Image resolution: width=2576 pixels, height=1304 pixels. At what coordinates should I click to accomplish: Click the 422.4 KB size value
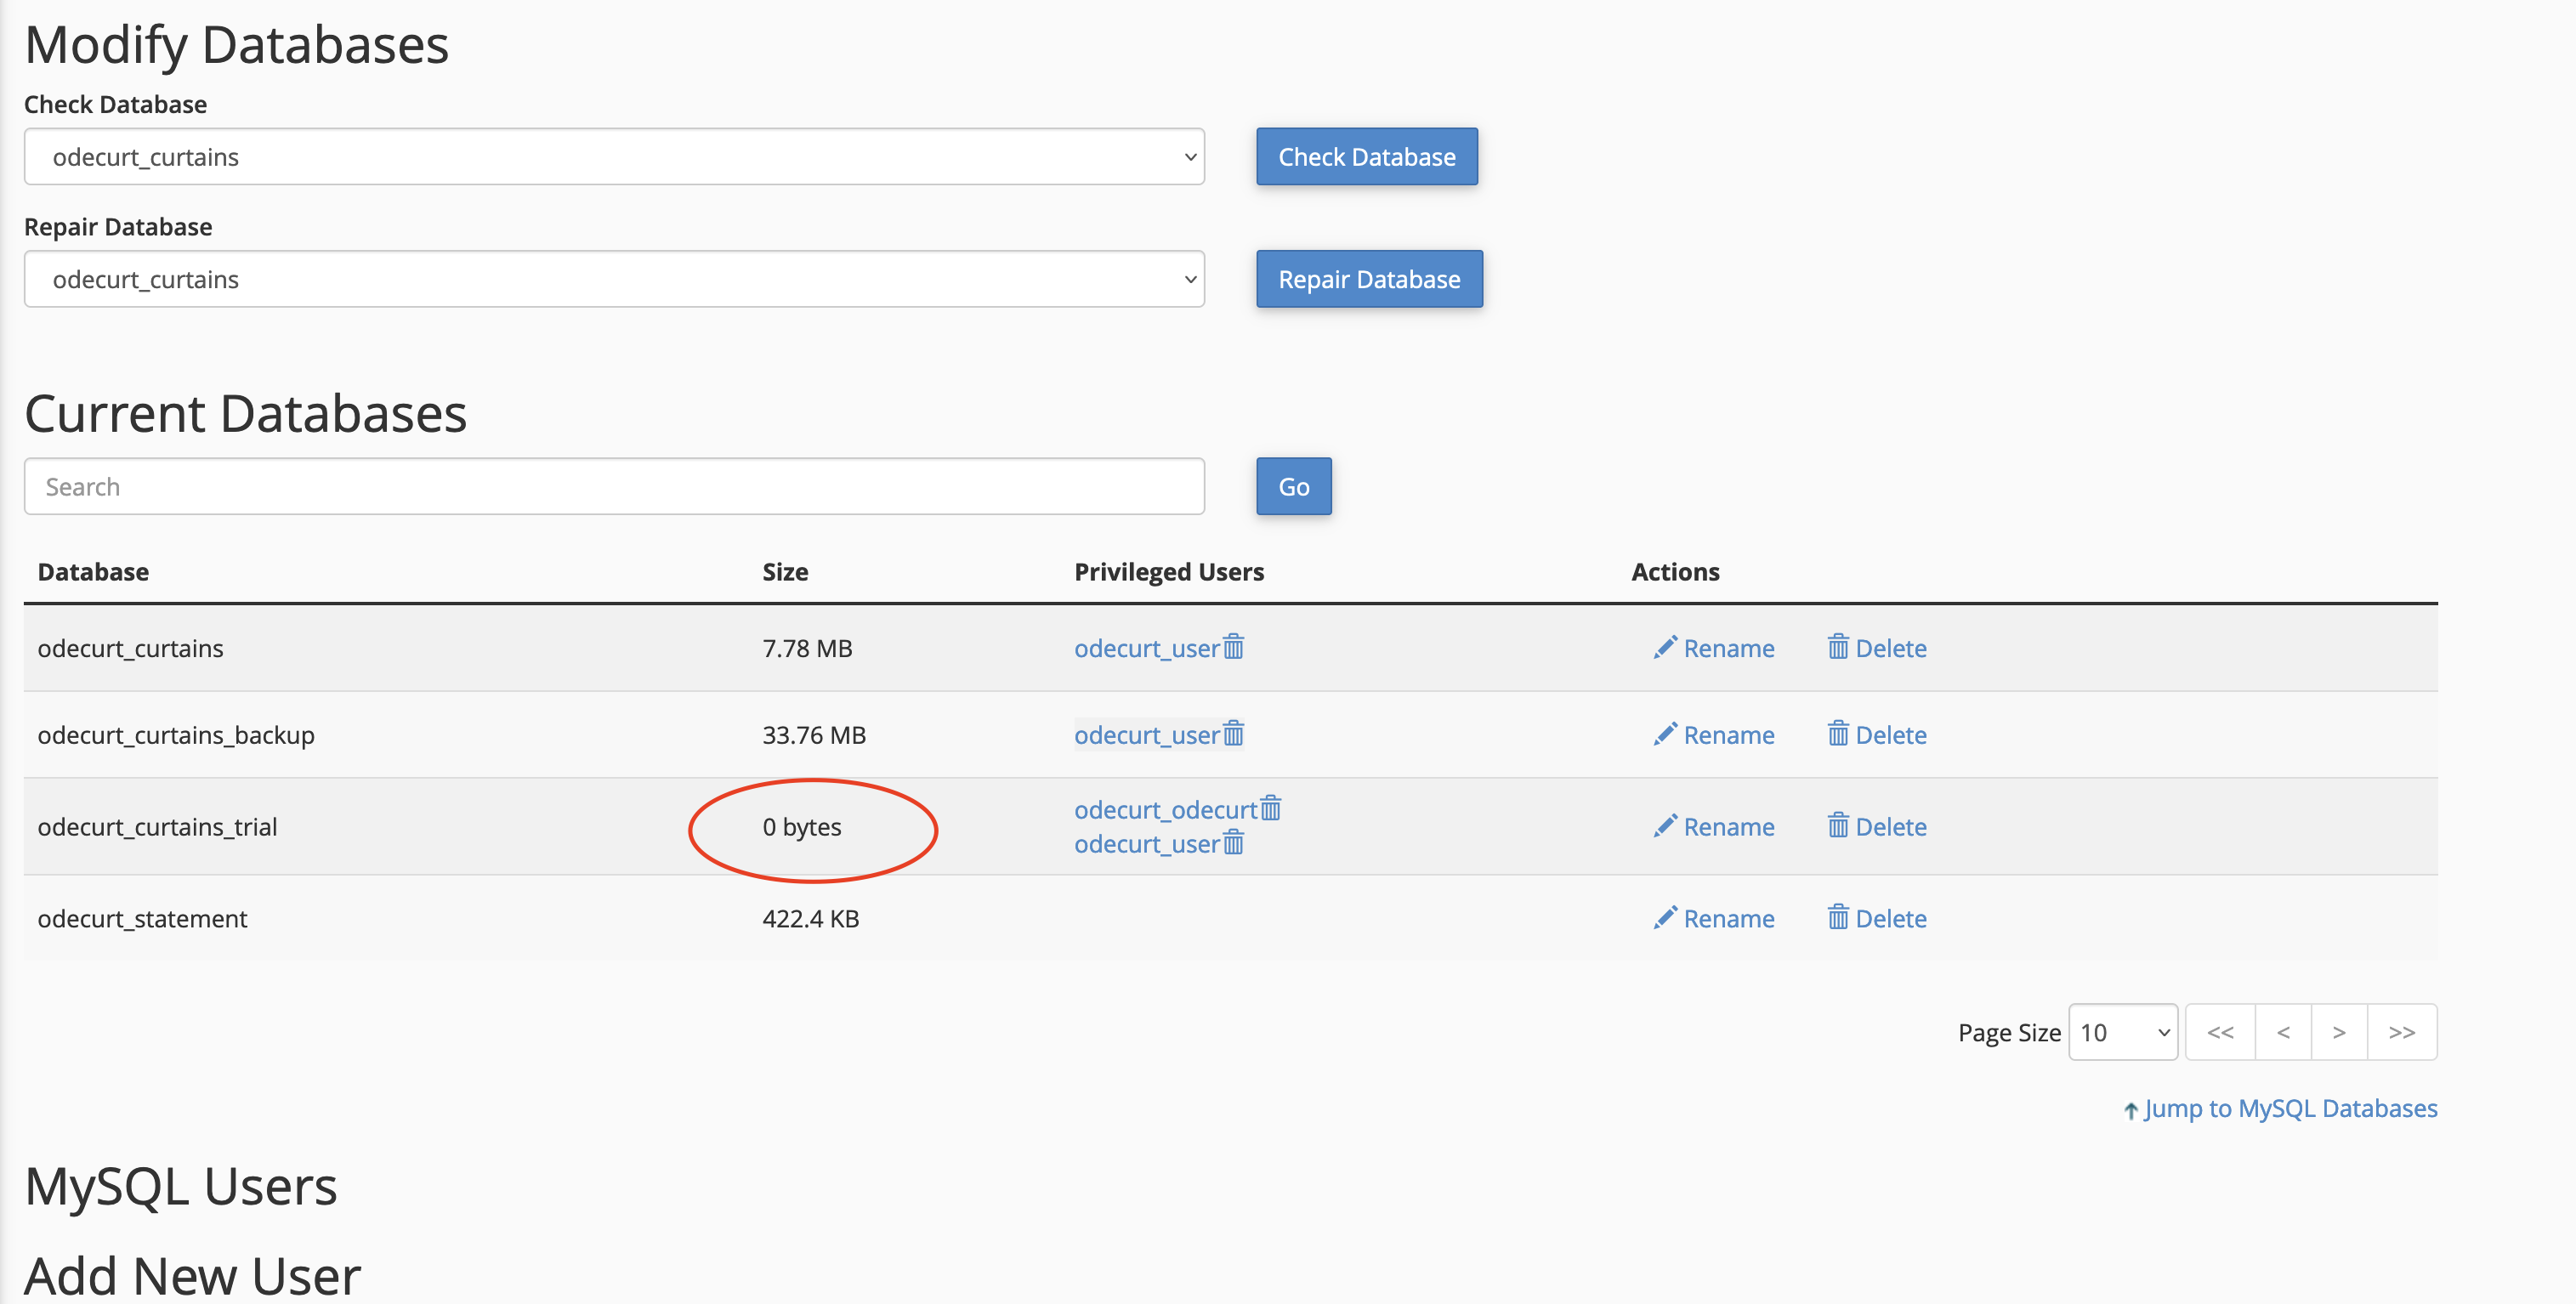pos(811,919)
